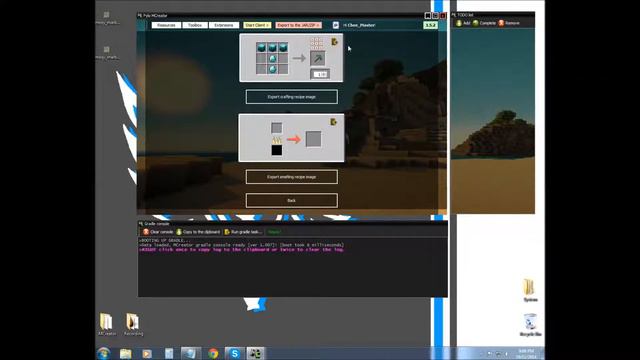Click Add in the TODO list window
Image resolution: width=640 pixels, height=360 pixels.
[x=463, y=23]
